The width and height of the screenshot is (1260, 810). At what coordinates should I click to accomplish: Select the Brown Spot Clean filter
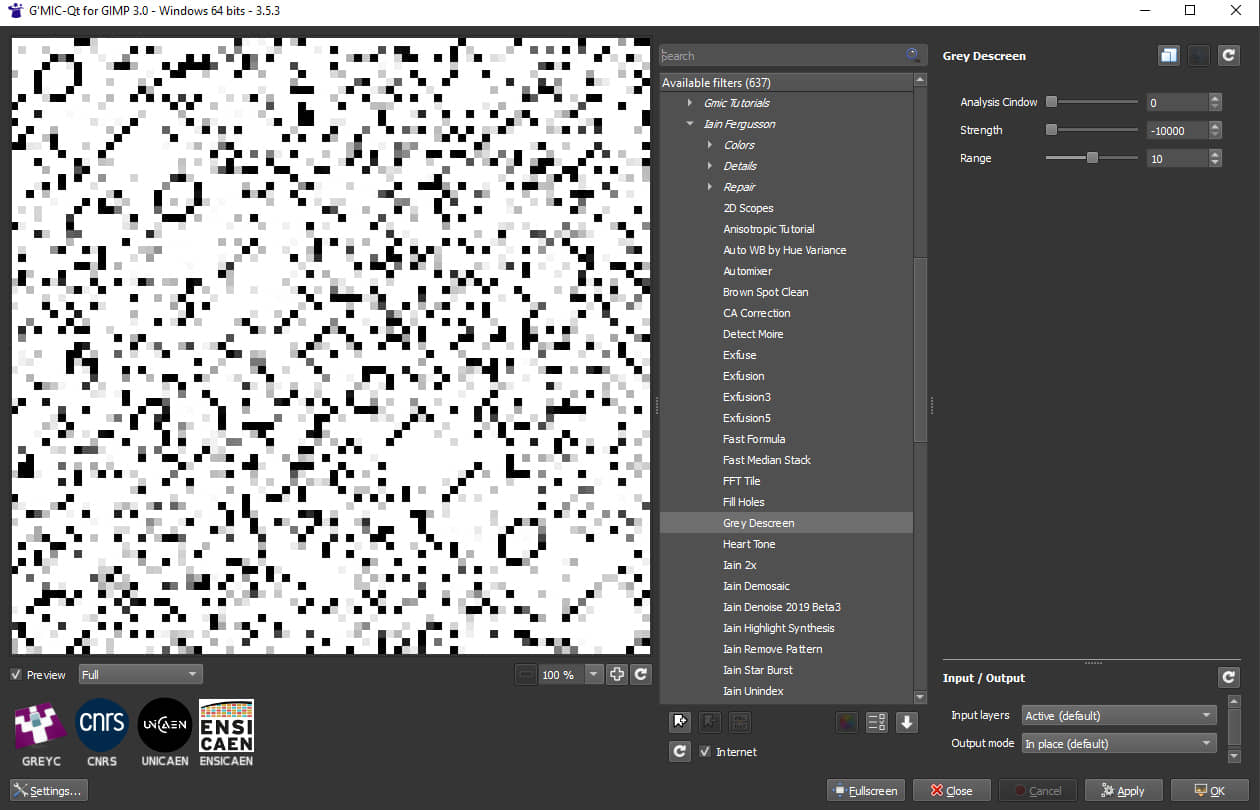[x=766, y=292]
